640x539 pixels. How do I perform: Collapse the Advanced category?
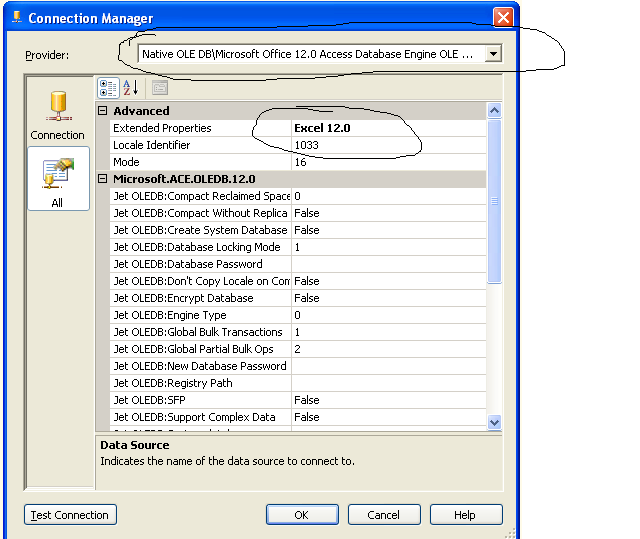103,111
